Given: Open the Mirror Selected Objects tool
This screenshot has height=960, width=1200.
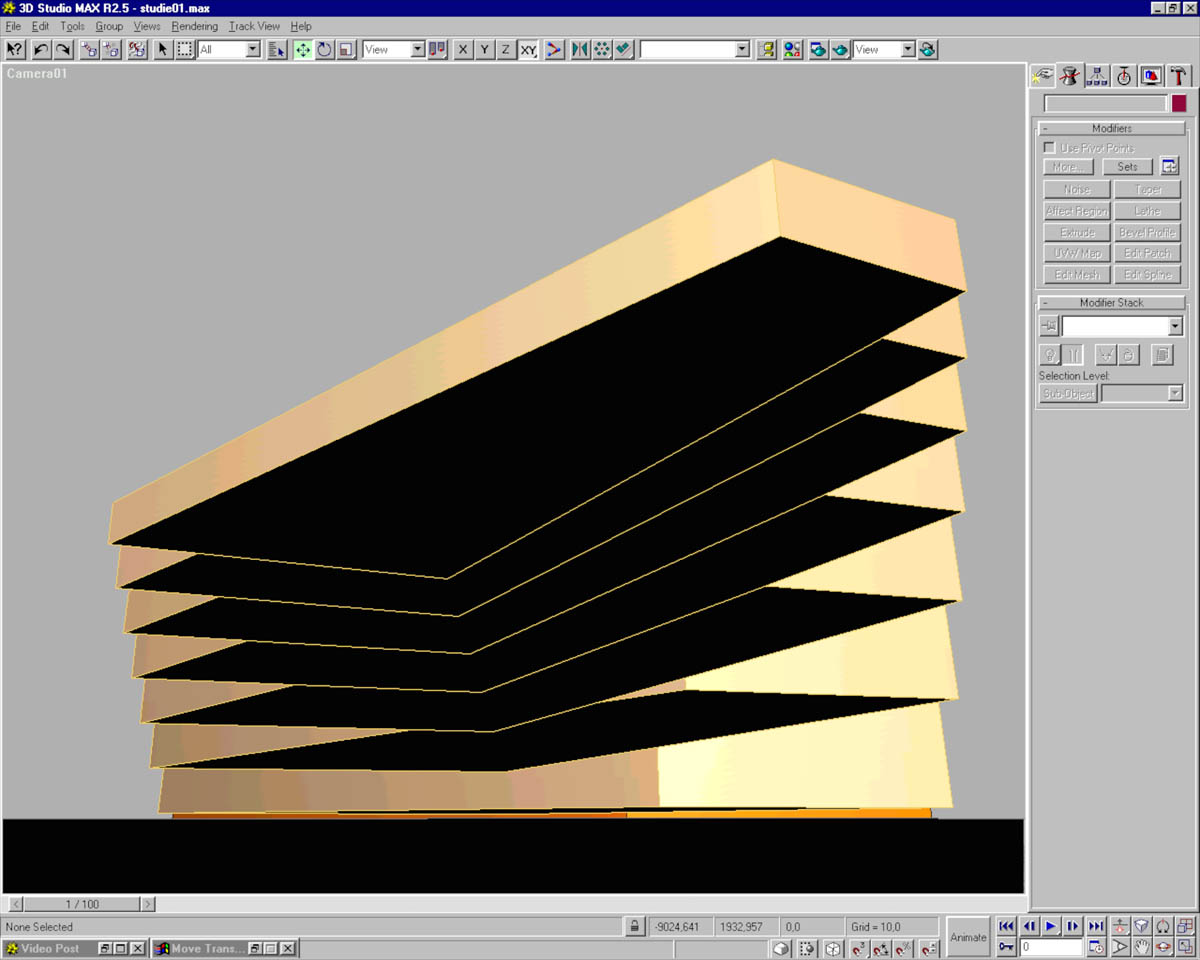Looking at the screenshot, I should click(x=580, y=50).
